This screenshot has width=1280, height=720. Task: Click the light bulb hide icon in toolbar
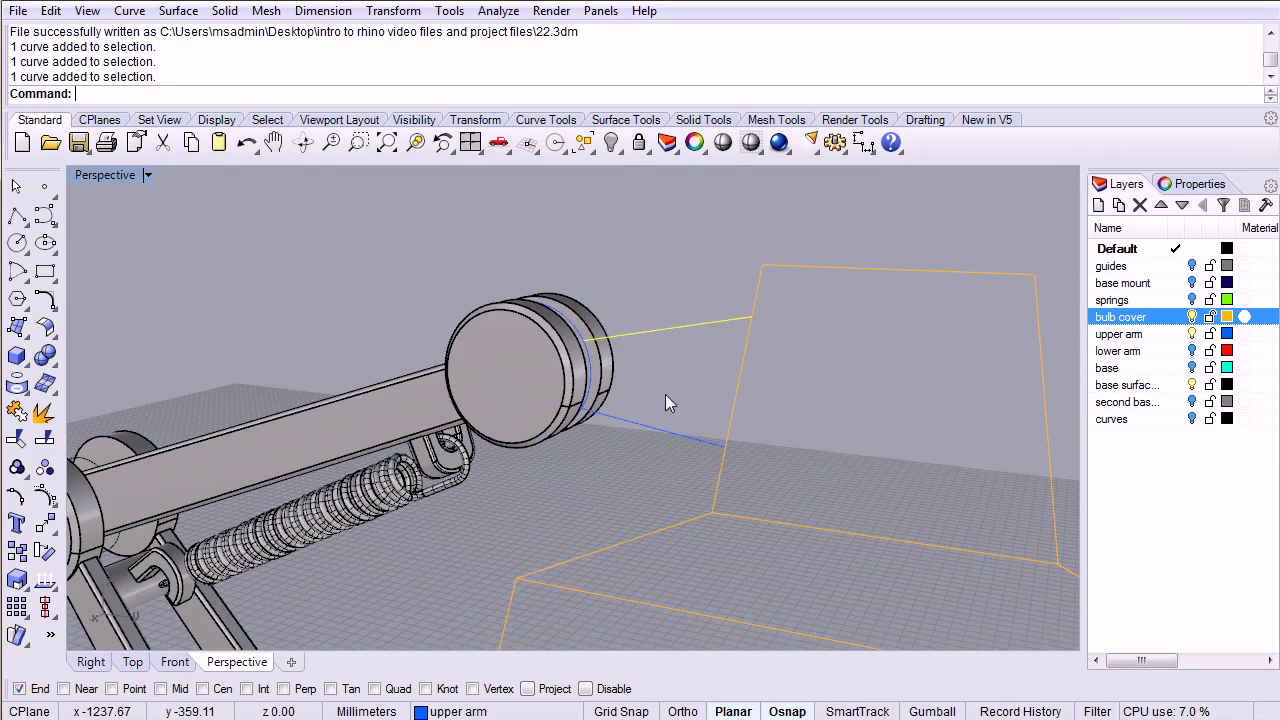[611, 143]
